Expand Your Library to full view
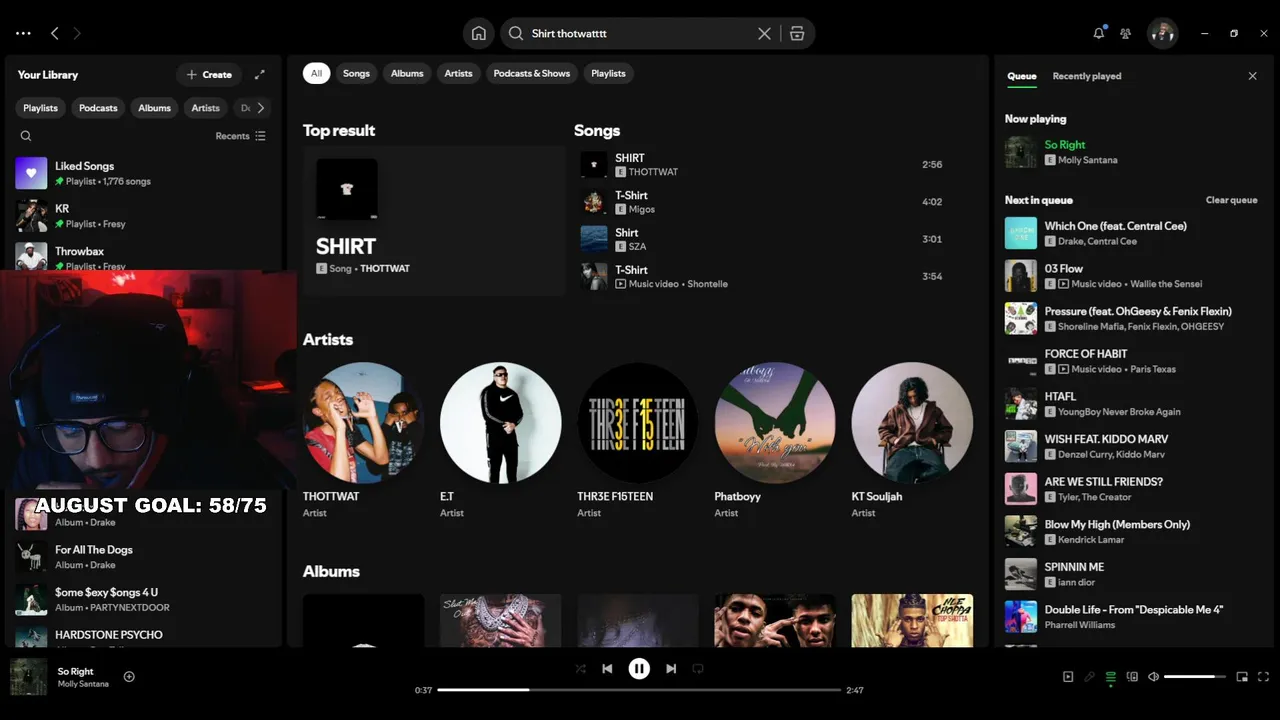 click(260, 74)
